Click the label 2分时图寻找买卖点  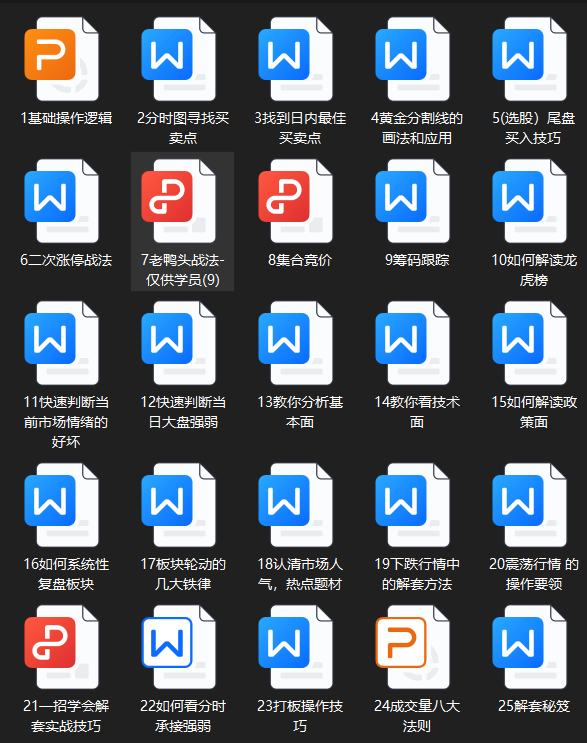[183, 128]
